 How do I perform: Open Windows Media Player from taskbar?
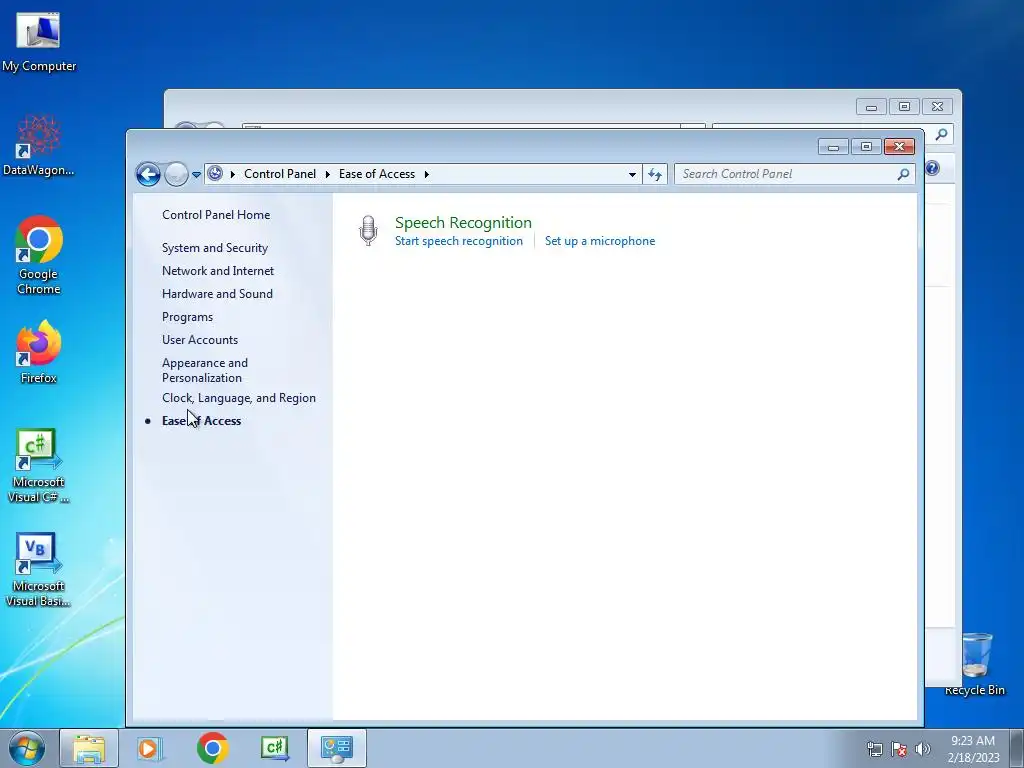[x=149, y=748]
